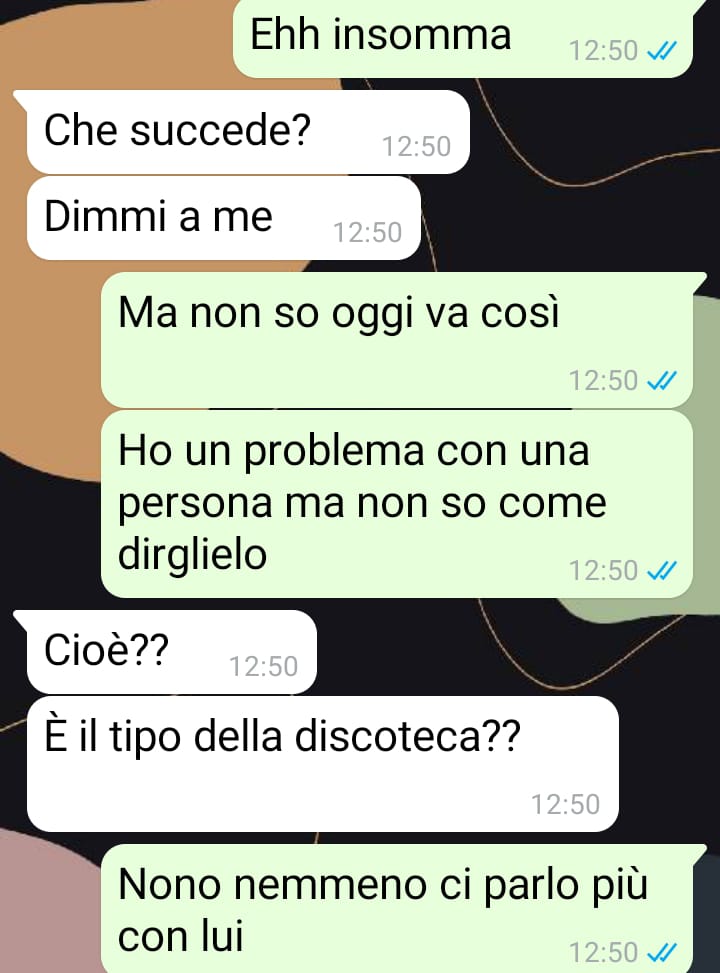Tap the read checkmarks on 'Ehh insomma'
The height and width of the screenshot is (973, 720).
(x=661, y=51)
